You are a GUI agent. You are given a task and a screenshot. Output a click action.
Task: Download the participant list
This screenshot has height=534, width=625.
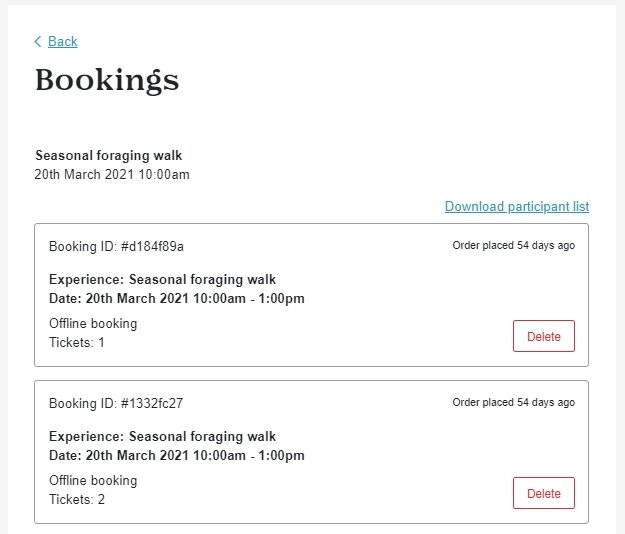click(x=517, y=206)
